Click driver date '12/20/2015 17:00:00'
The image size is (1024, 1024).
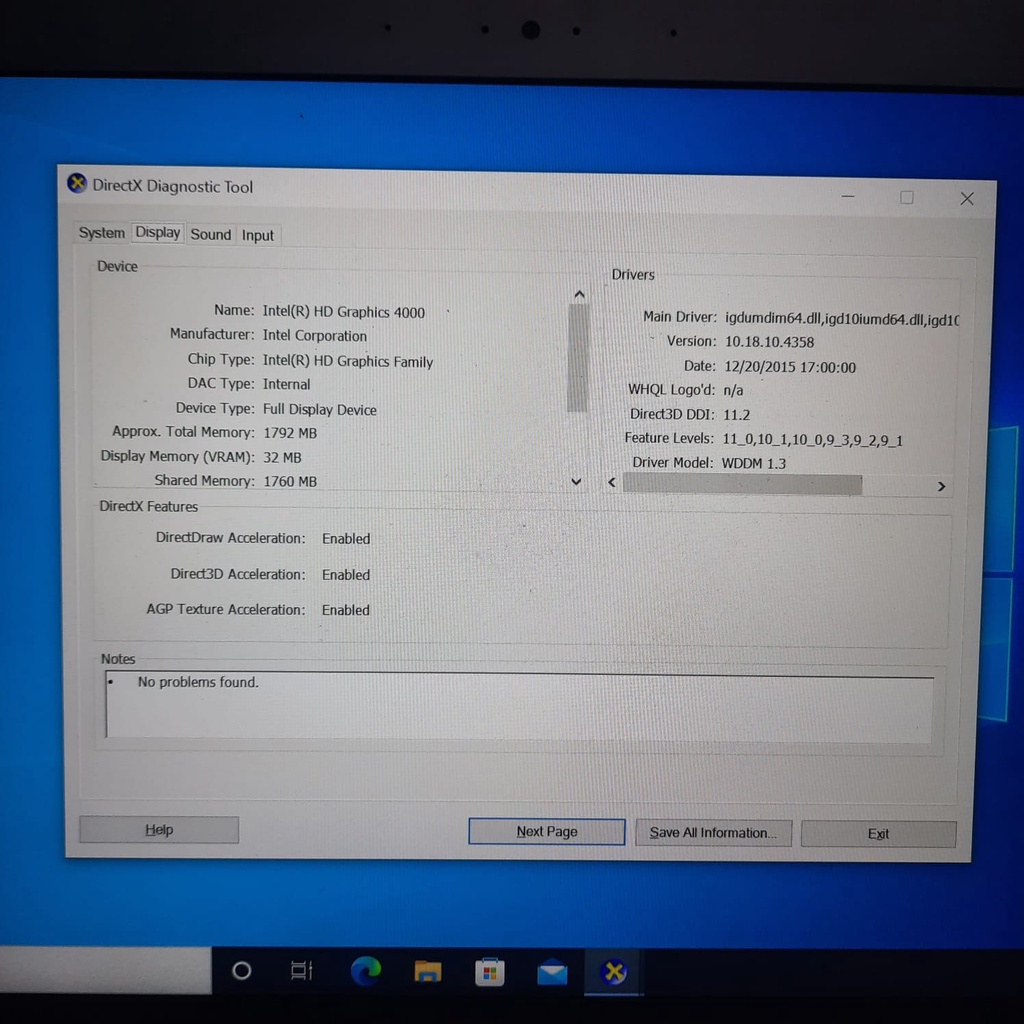[x=790, y=367]
